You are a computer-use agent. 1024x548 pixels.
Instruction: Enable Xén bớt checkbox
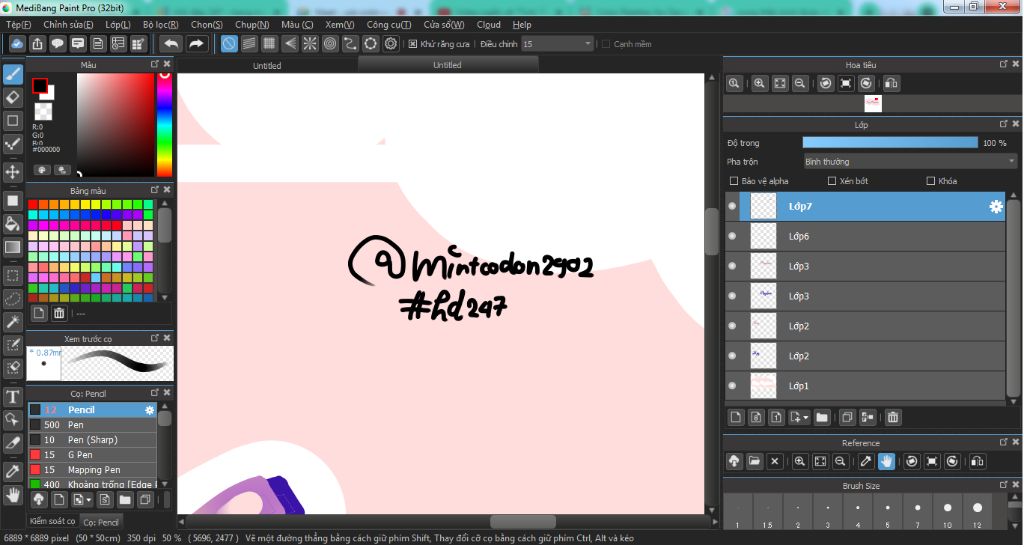pyautogui.click(x=832, y=181)
